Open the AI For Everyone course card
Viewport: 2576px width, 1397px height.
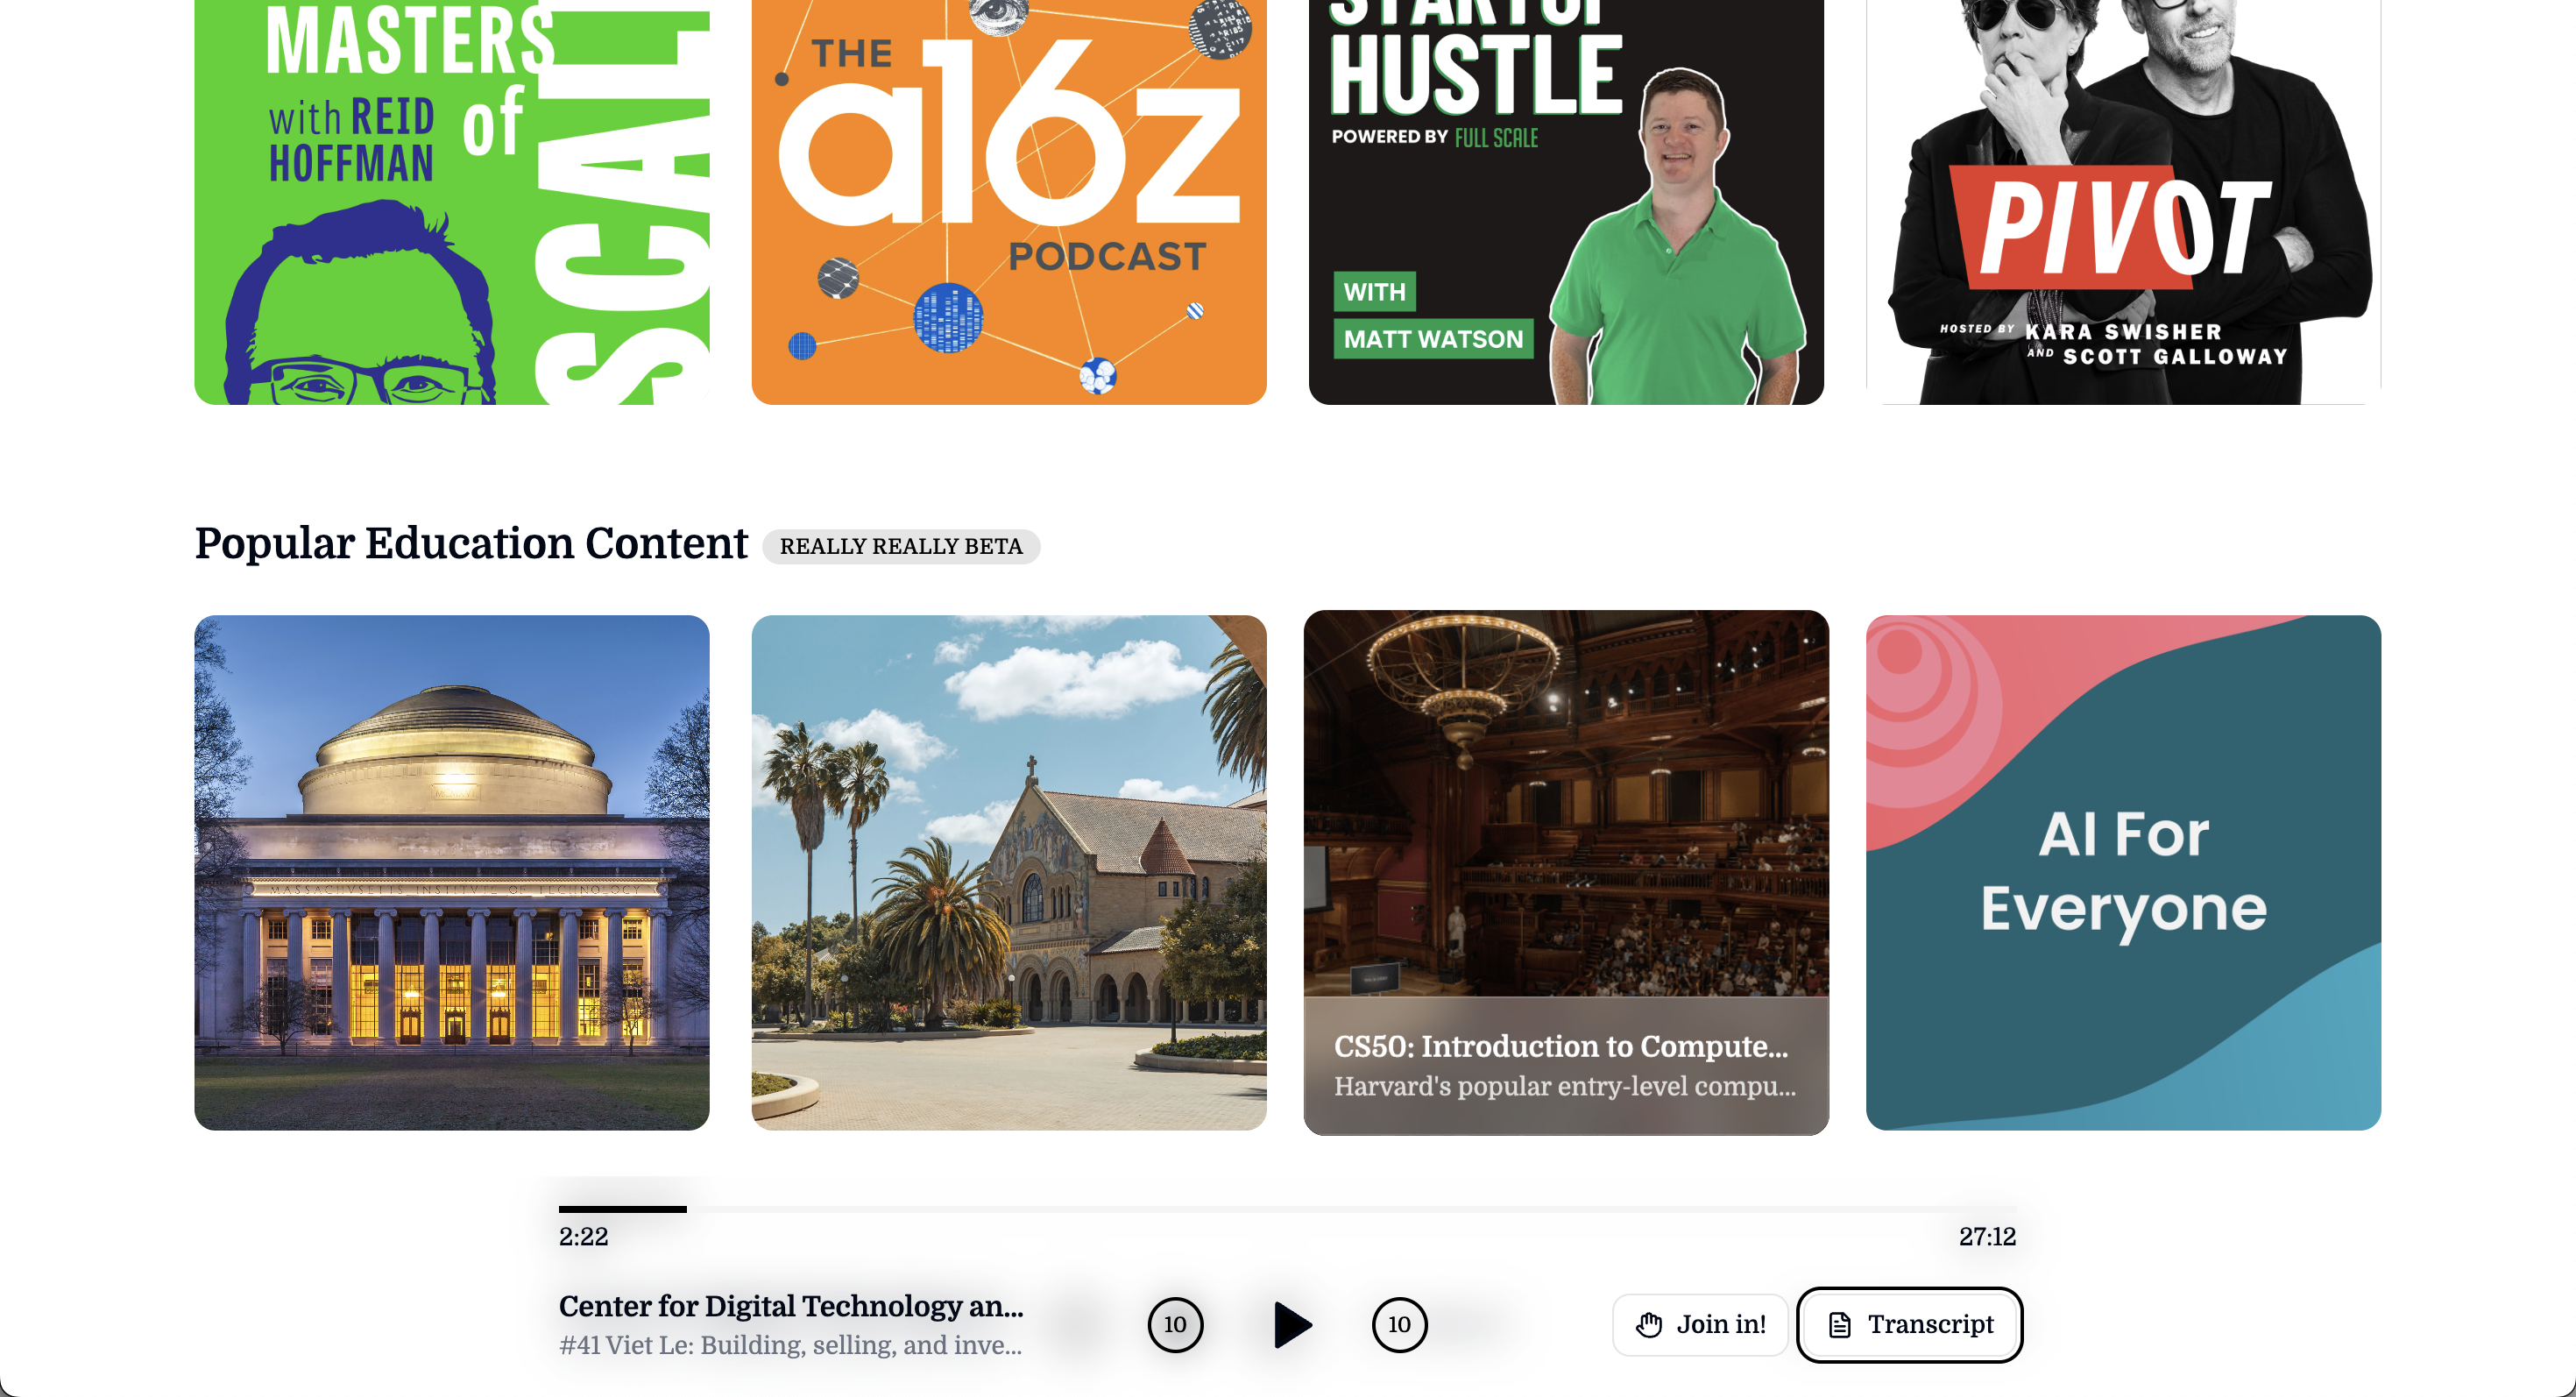click(2123, 872)
